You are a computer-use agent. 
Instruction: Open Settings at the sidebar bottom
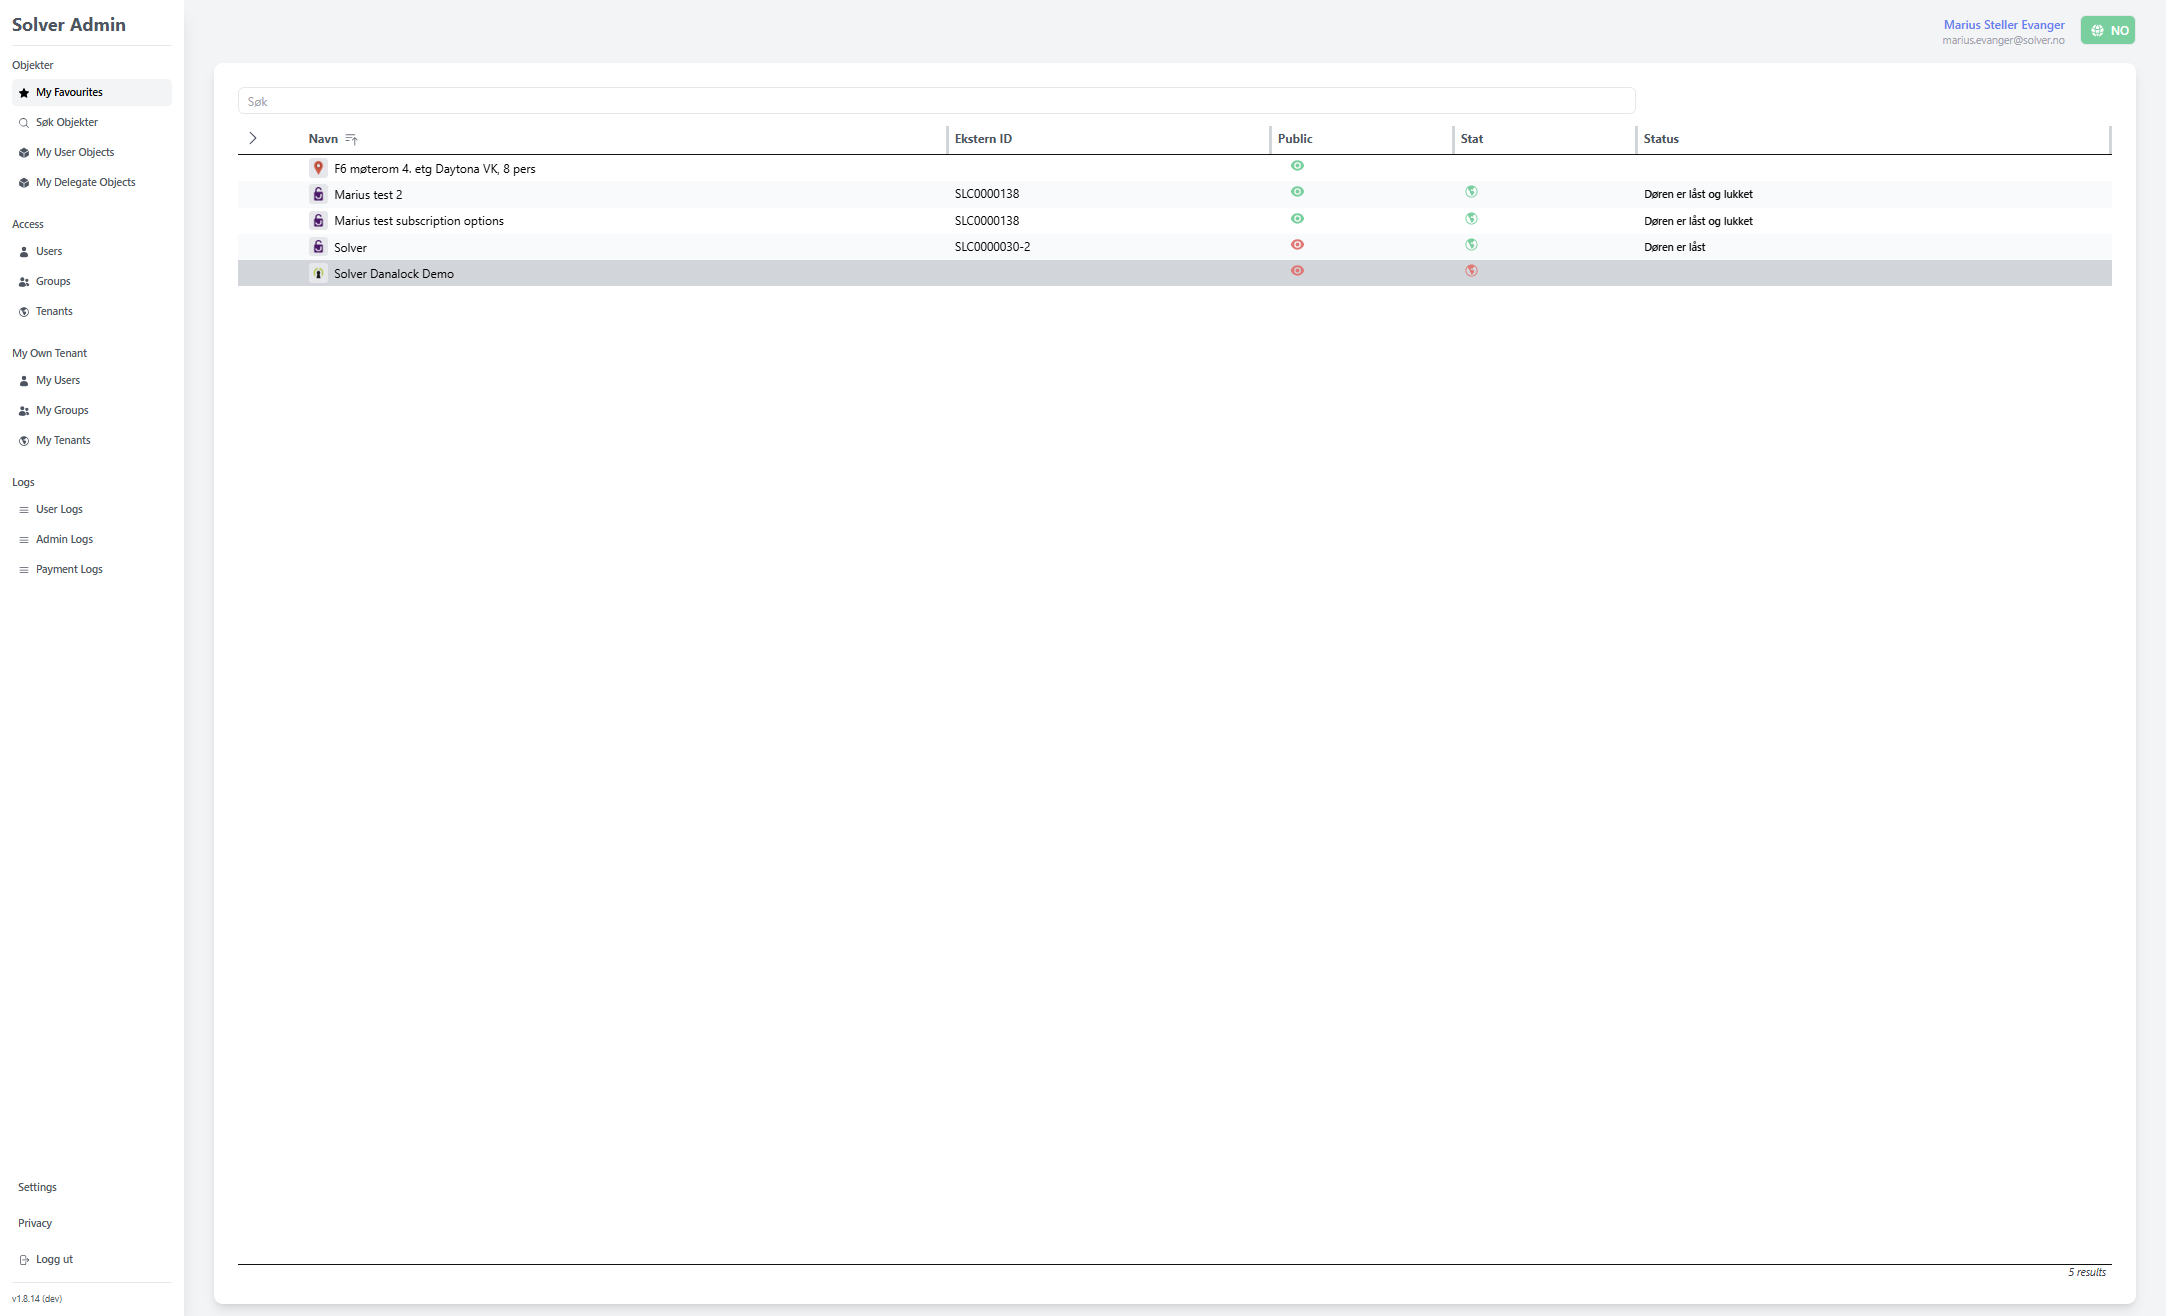click(x=37, y=1187)
